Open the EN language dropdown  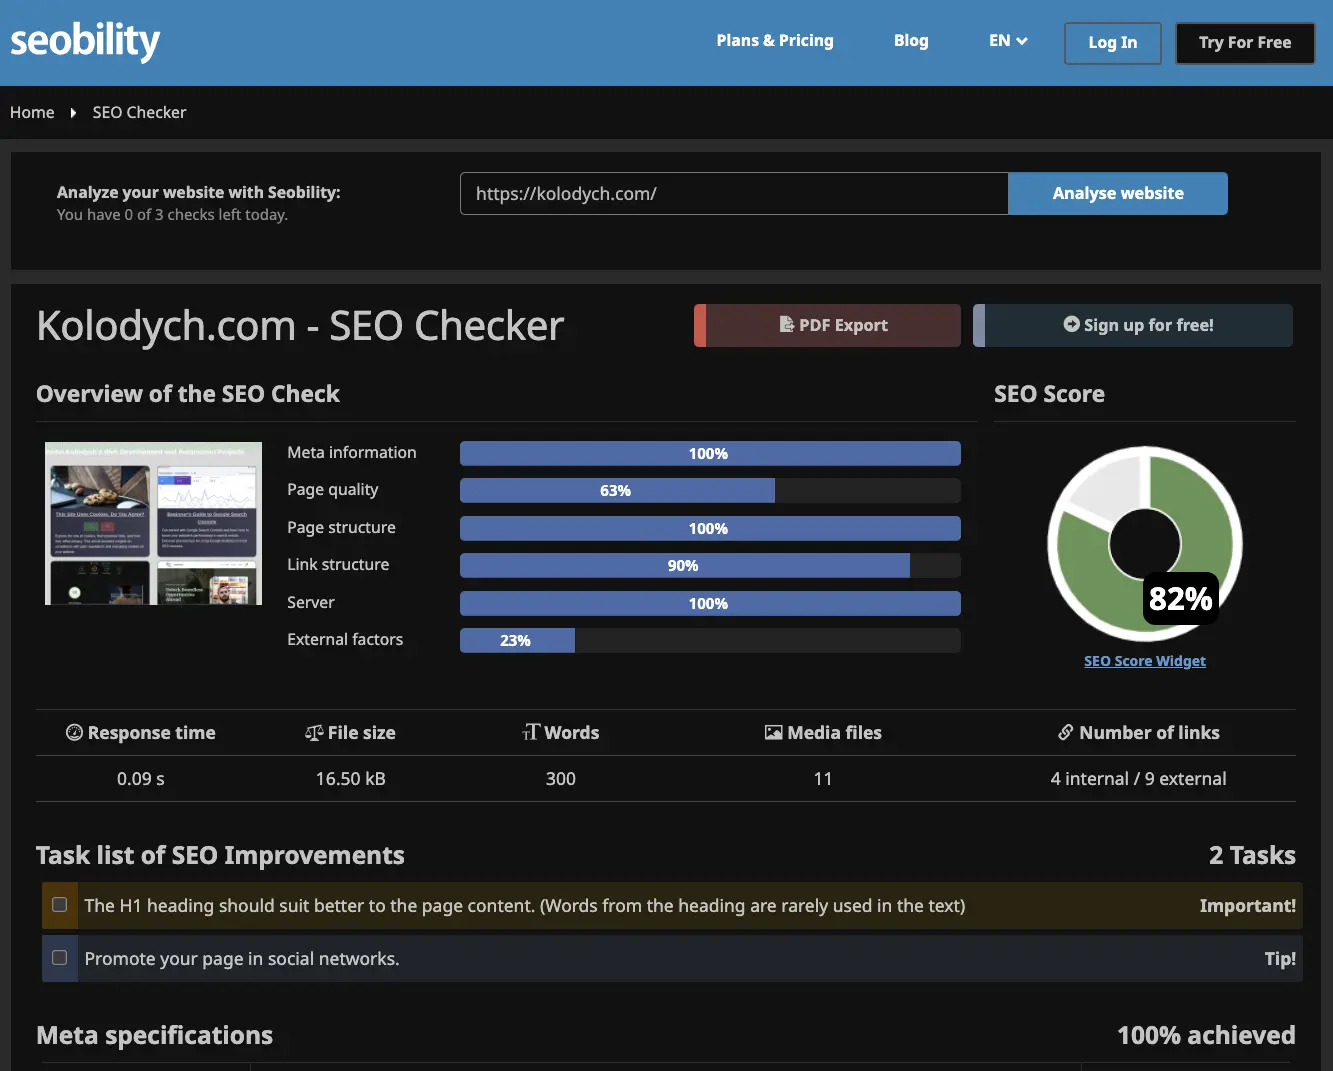coord(1007,41)
